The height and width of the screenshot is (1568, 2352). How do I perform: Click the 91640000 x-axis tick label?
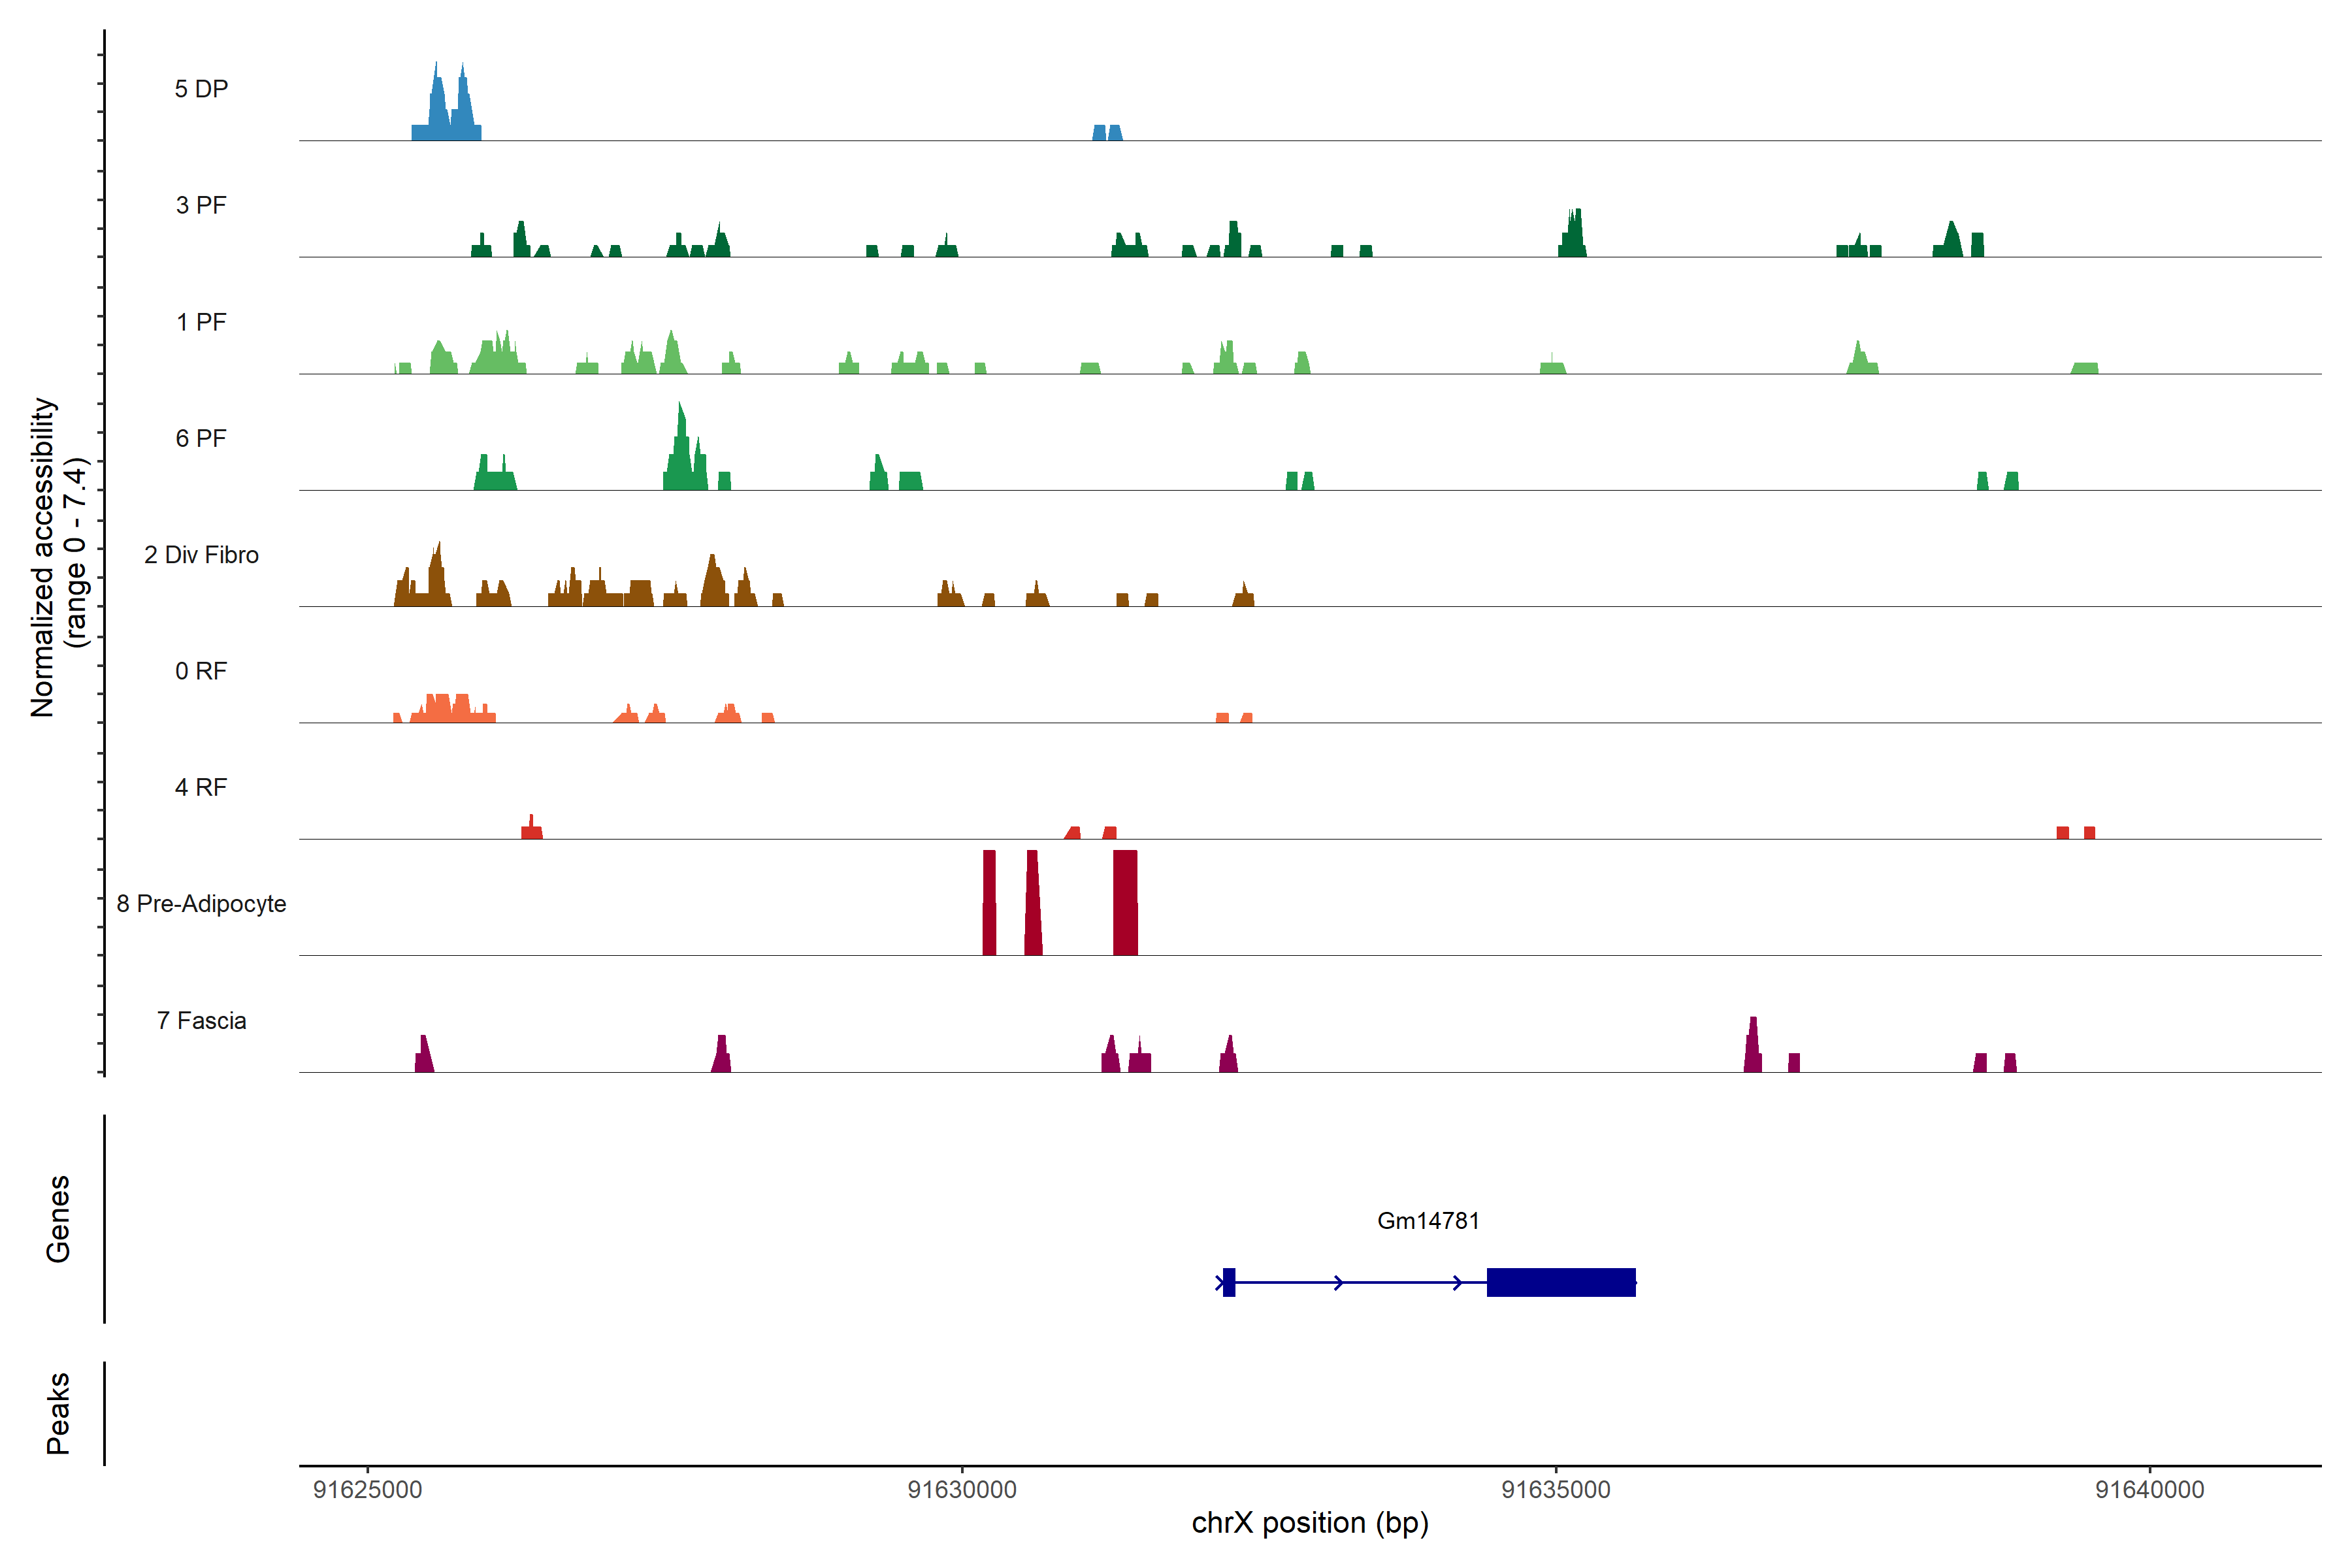tap(2150, 1489)
